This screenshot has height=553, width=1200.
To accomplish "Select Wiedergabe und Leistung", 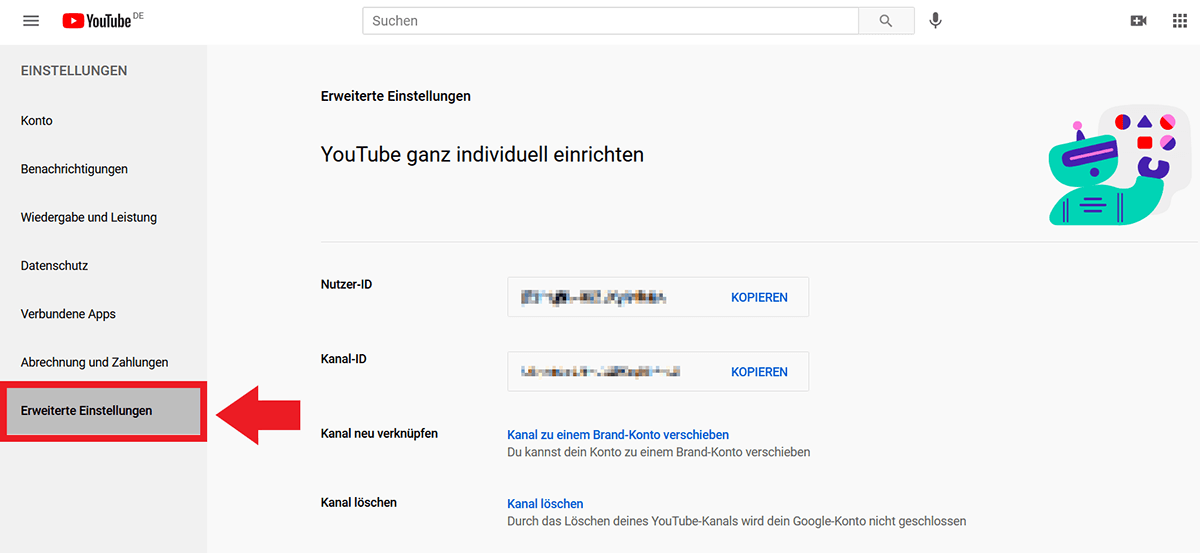I will click(x=89, y=217).
